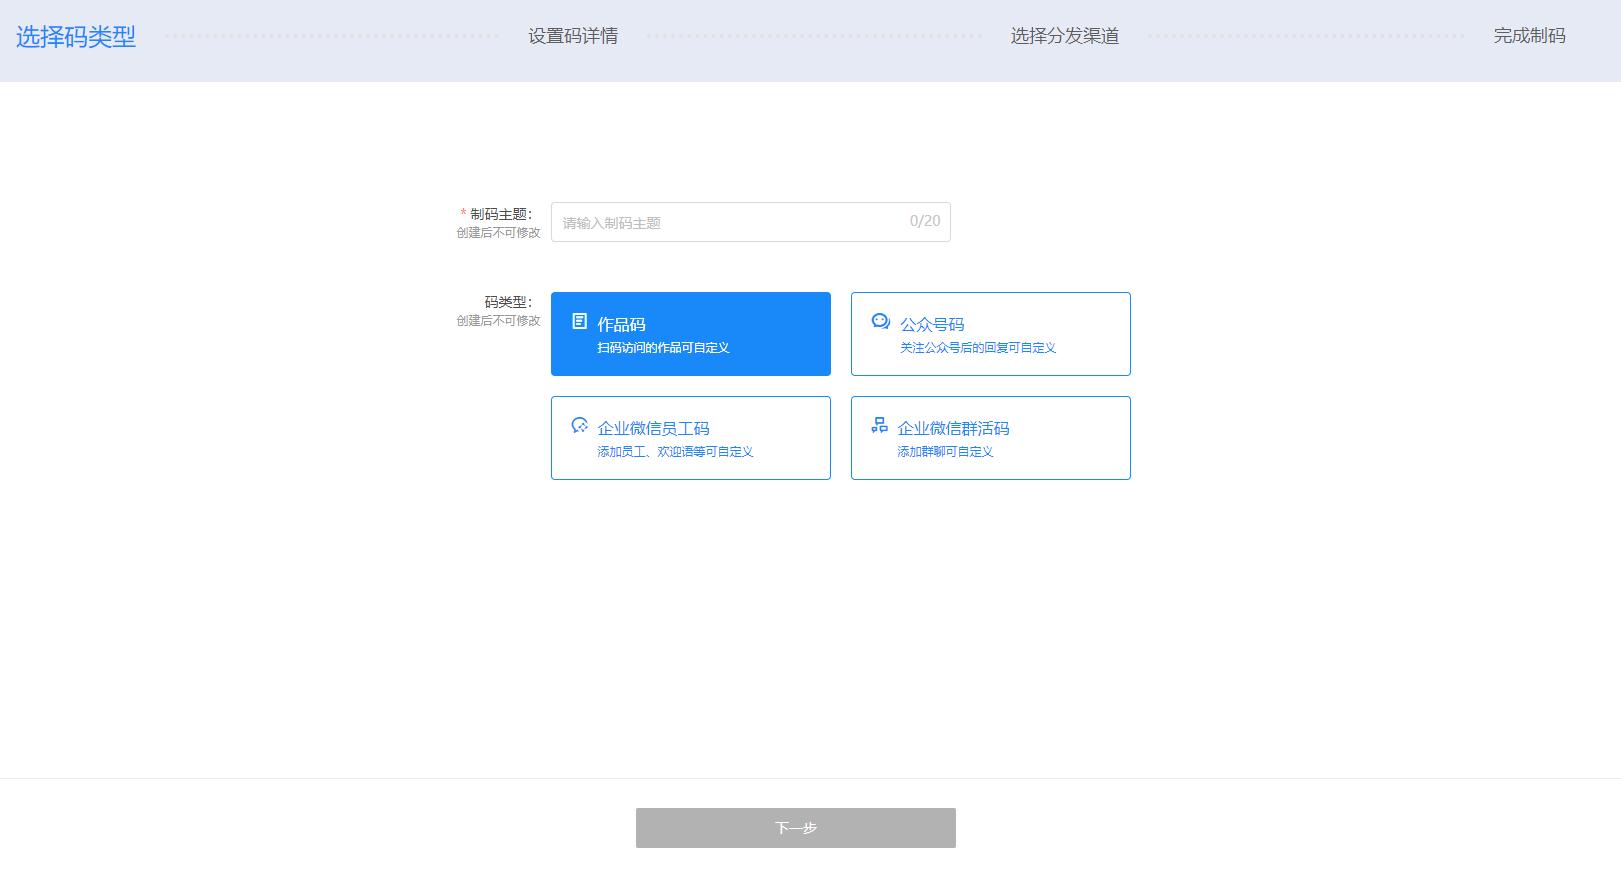
Task: Choose the 企业微信员工码 option card
Action: click(691, 438)
